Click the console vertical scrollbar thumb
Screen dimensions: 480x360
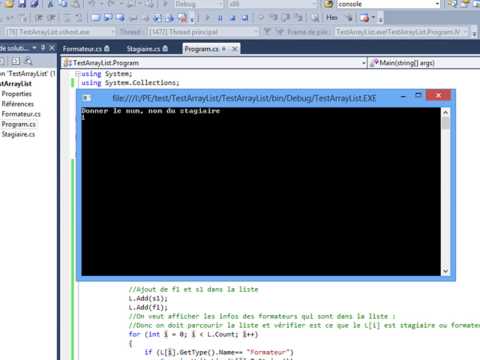coord(445,123)
